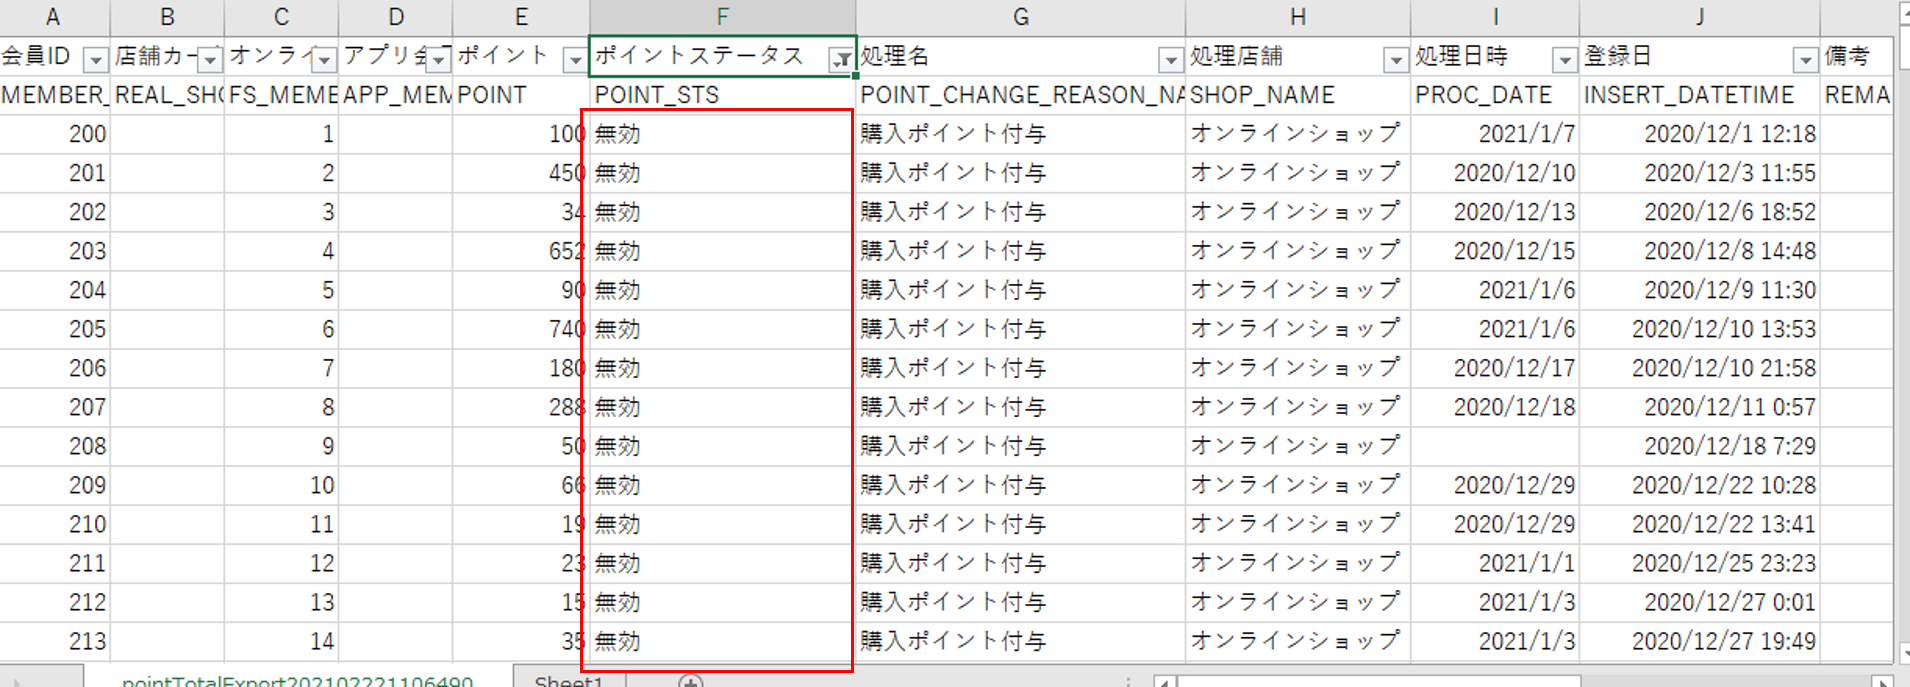The image size is (1910, 687).
Task: Open the 店舗カード column filter dropdown
Action: [209, 60]
